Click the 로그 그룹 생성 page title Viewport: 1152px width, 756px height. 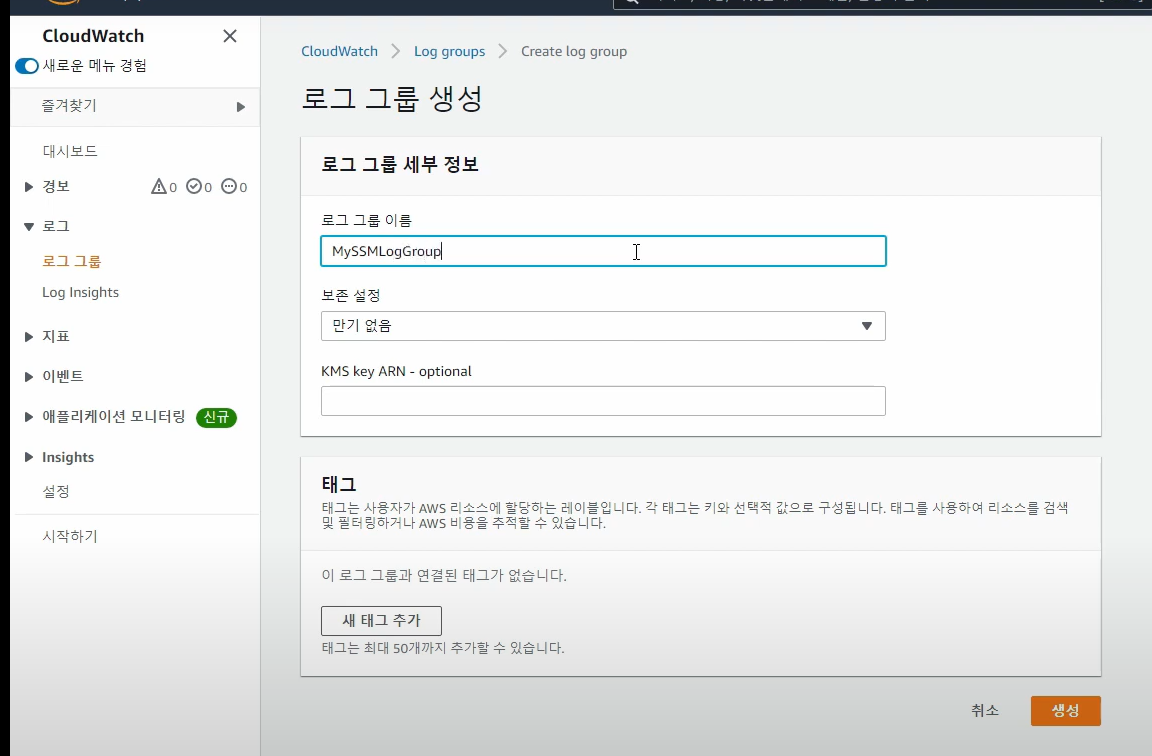(x=392, y=98)
